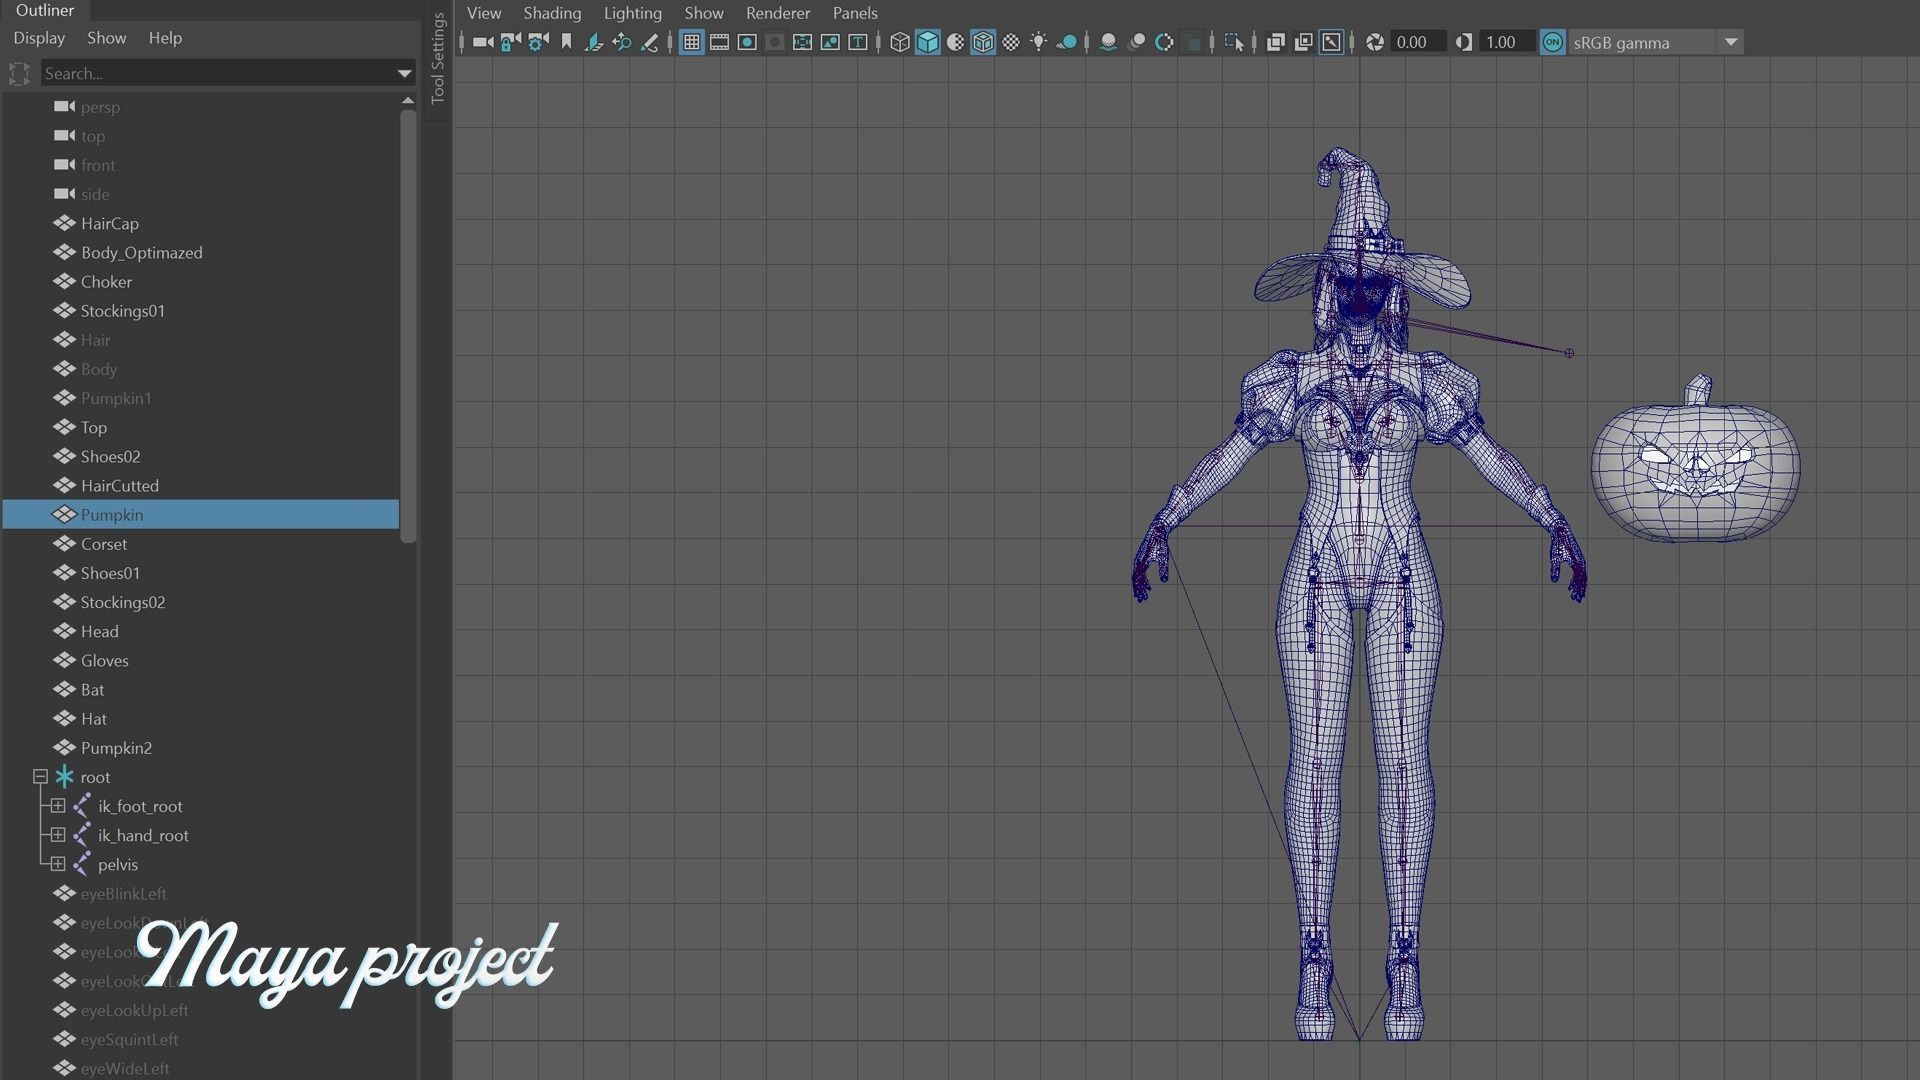Expand the pelvis joint node

(58, 864)
